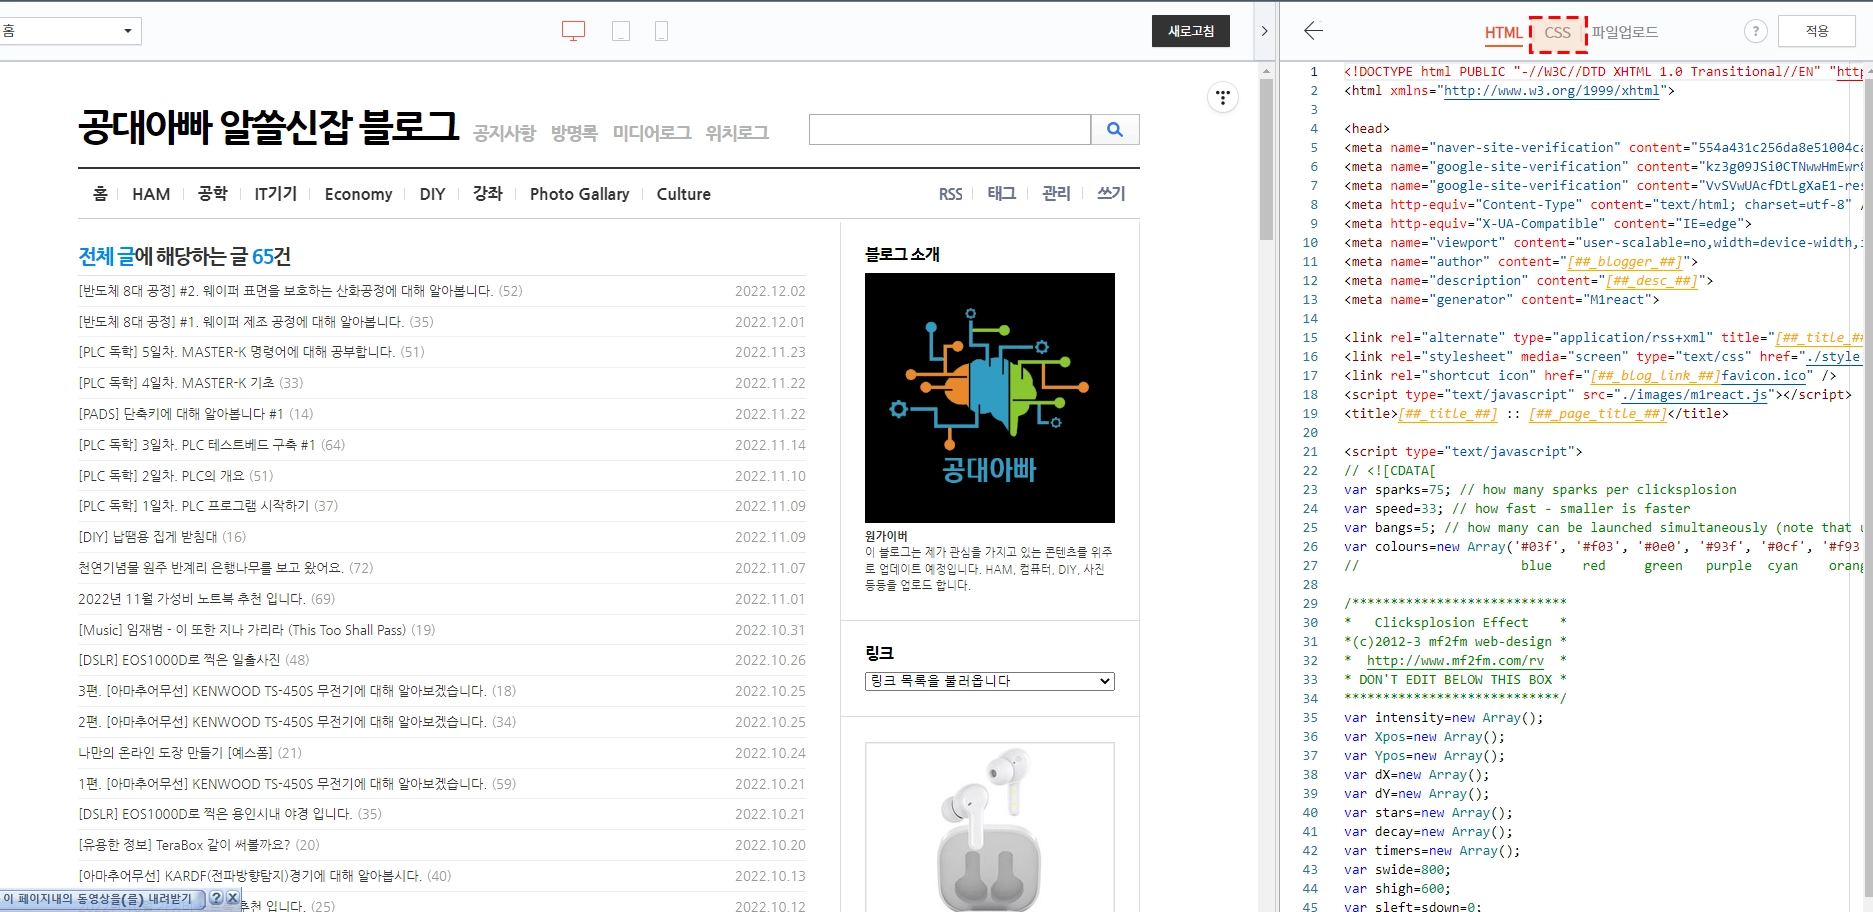The width and height of the screenshot is (1873, 912).
Task: Open the 미디어로그 link
Action: click(x=652, y=133)
